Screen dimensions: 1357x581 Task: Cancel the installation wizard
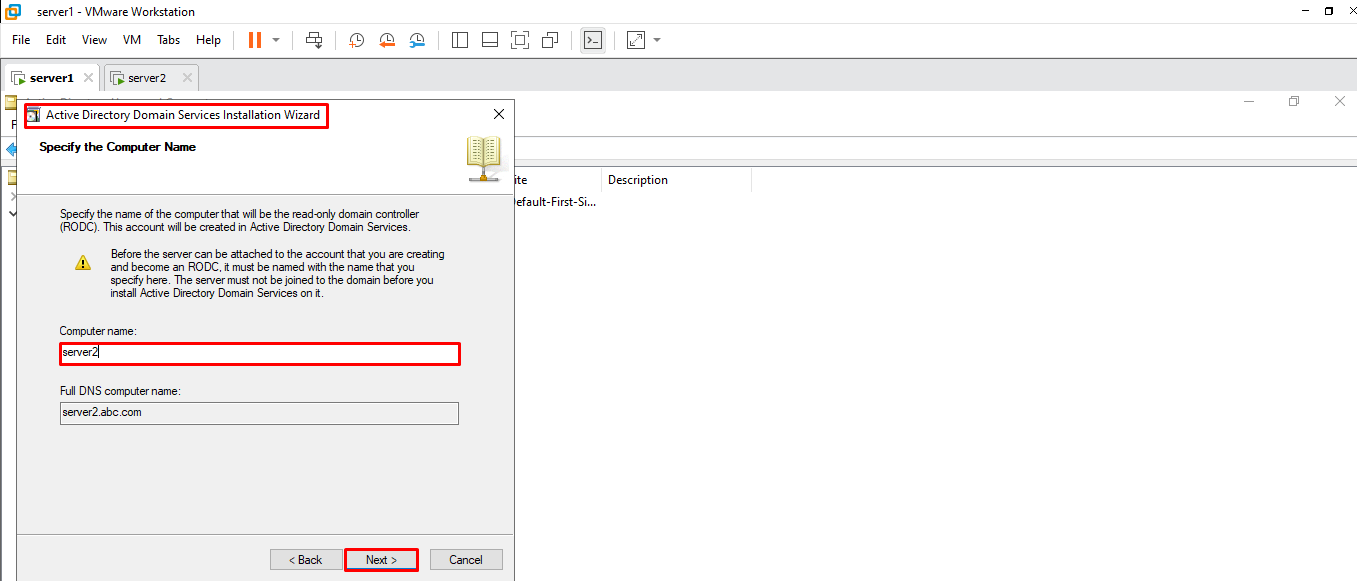pyautogui.click(x=466, y=560)
